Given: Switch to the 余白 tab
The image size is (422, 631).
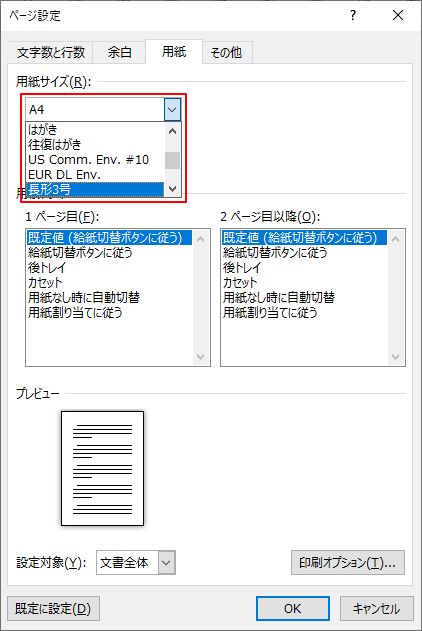Looking at the screenshot, I should pos(119,52).
